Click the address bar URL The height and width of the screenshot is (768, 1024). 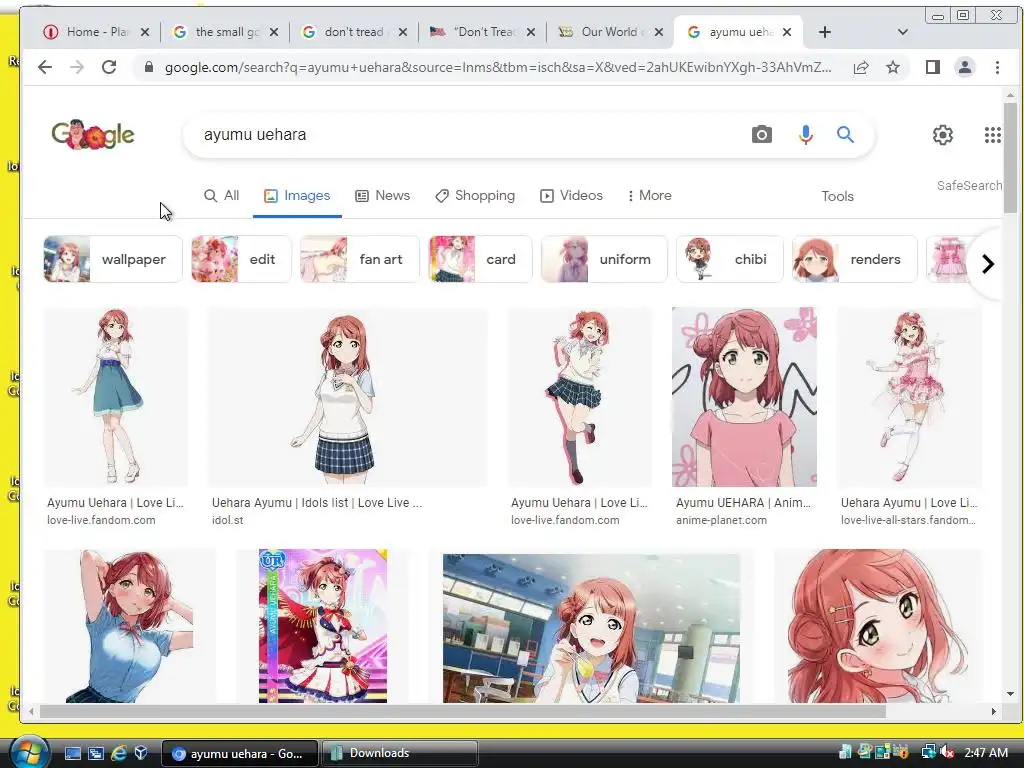click(498, 67)
